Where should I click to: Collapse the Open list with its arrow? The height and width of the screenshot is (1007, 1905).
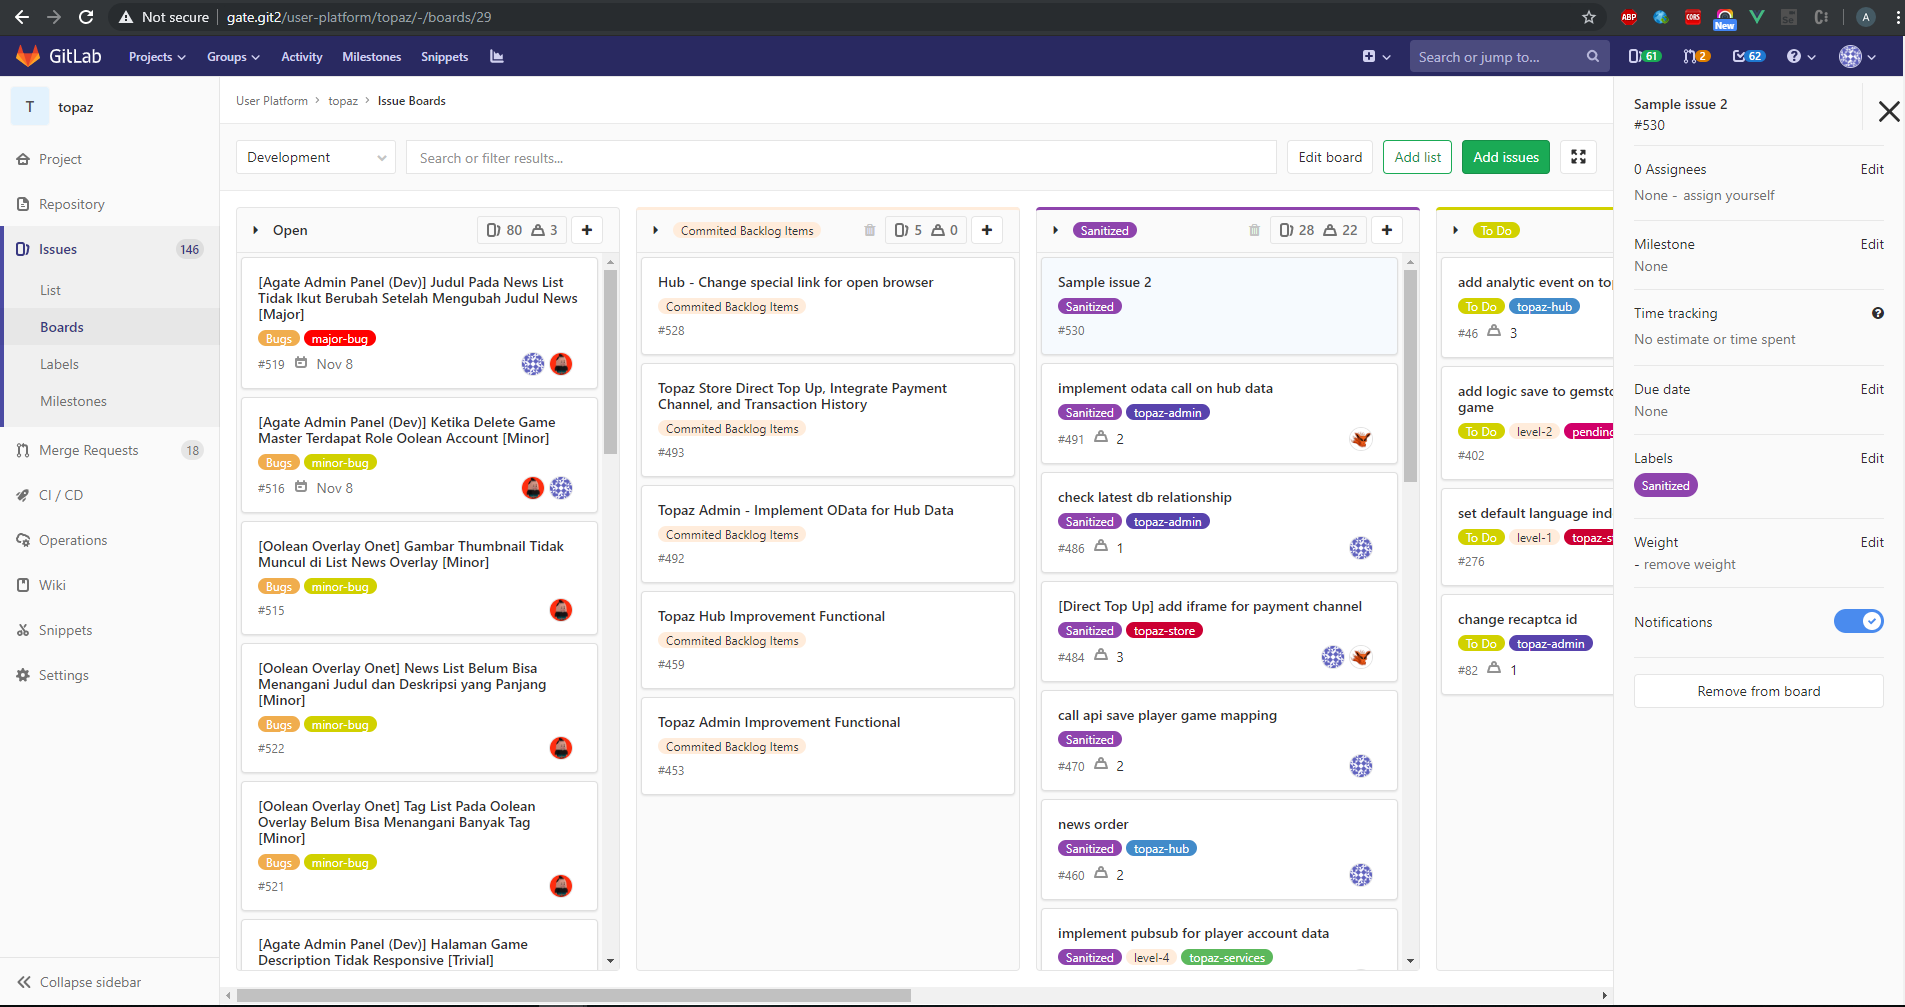click(256, 230)
